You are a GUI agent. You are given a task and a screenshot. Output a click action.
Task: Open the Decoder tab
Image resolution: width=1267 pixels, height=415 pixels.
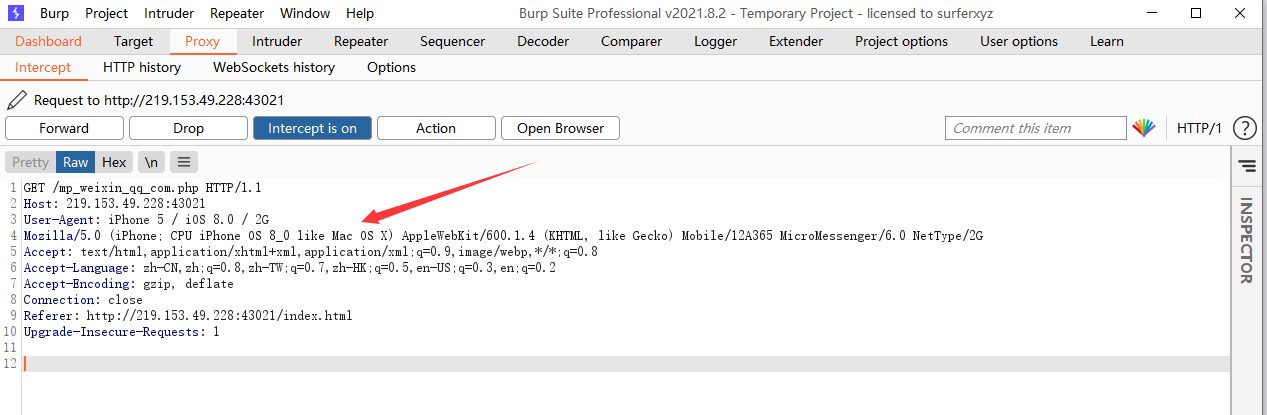tap(543, 41)
